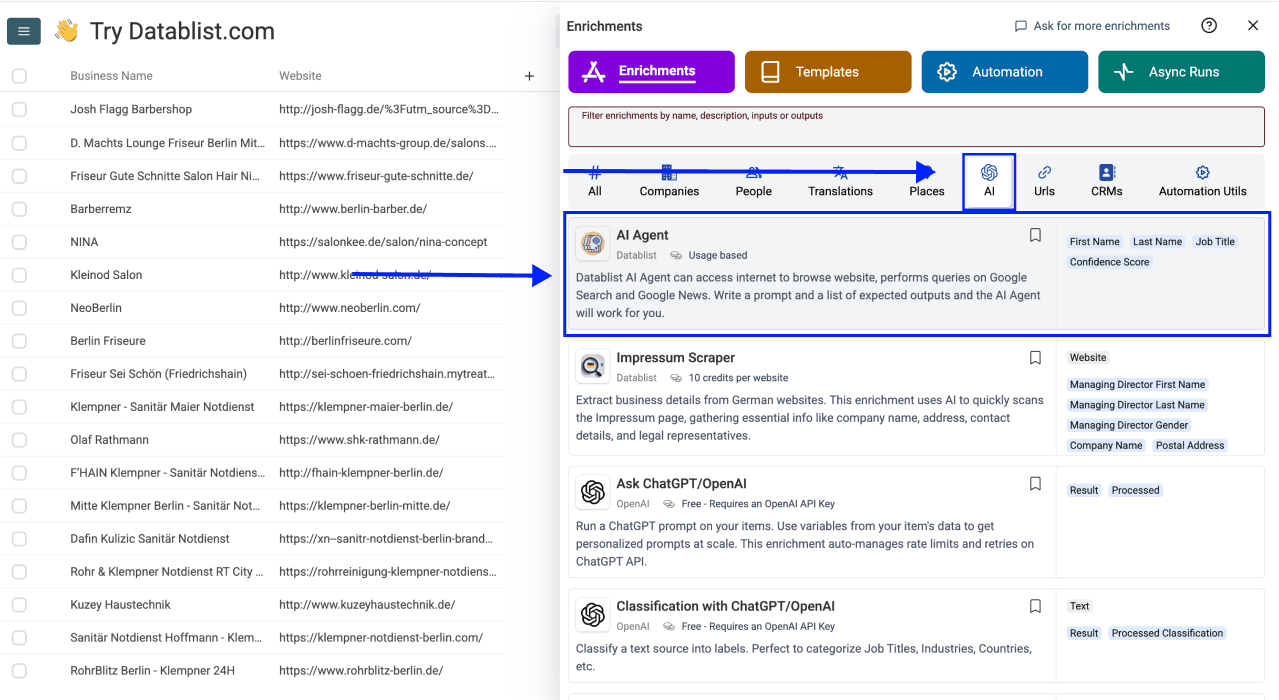Bookmark the AI Agent enrichment
The width and height of the screenshot is (1279, 700).
tap(1035, 234)
